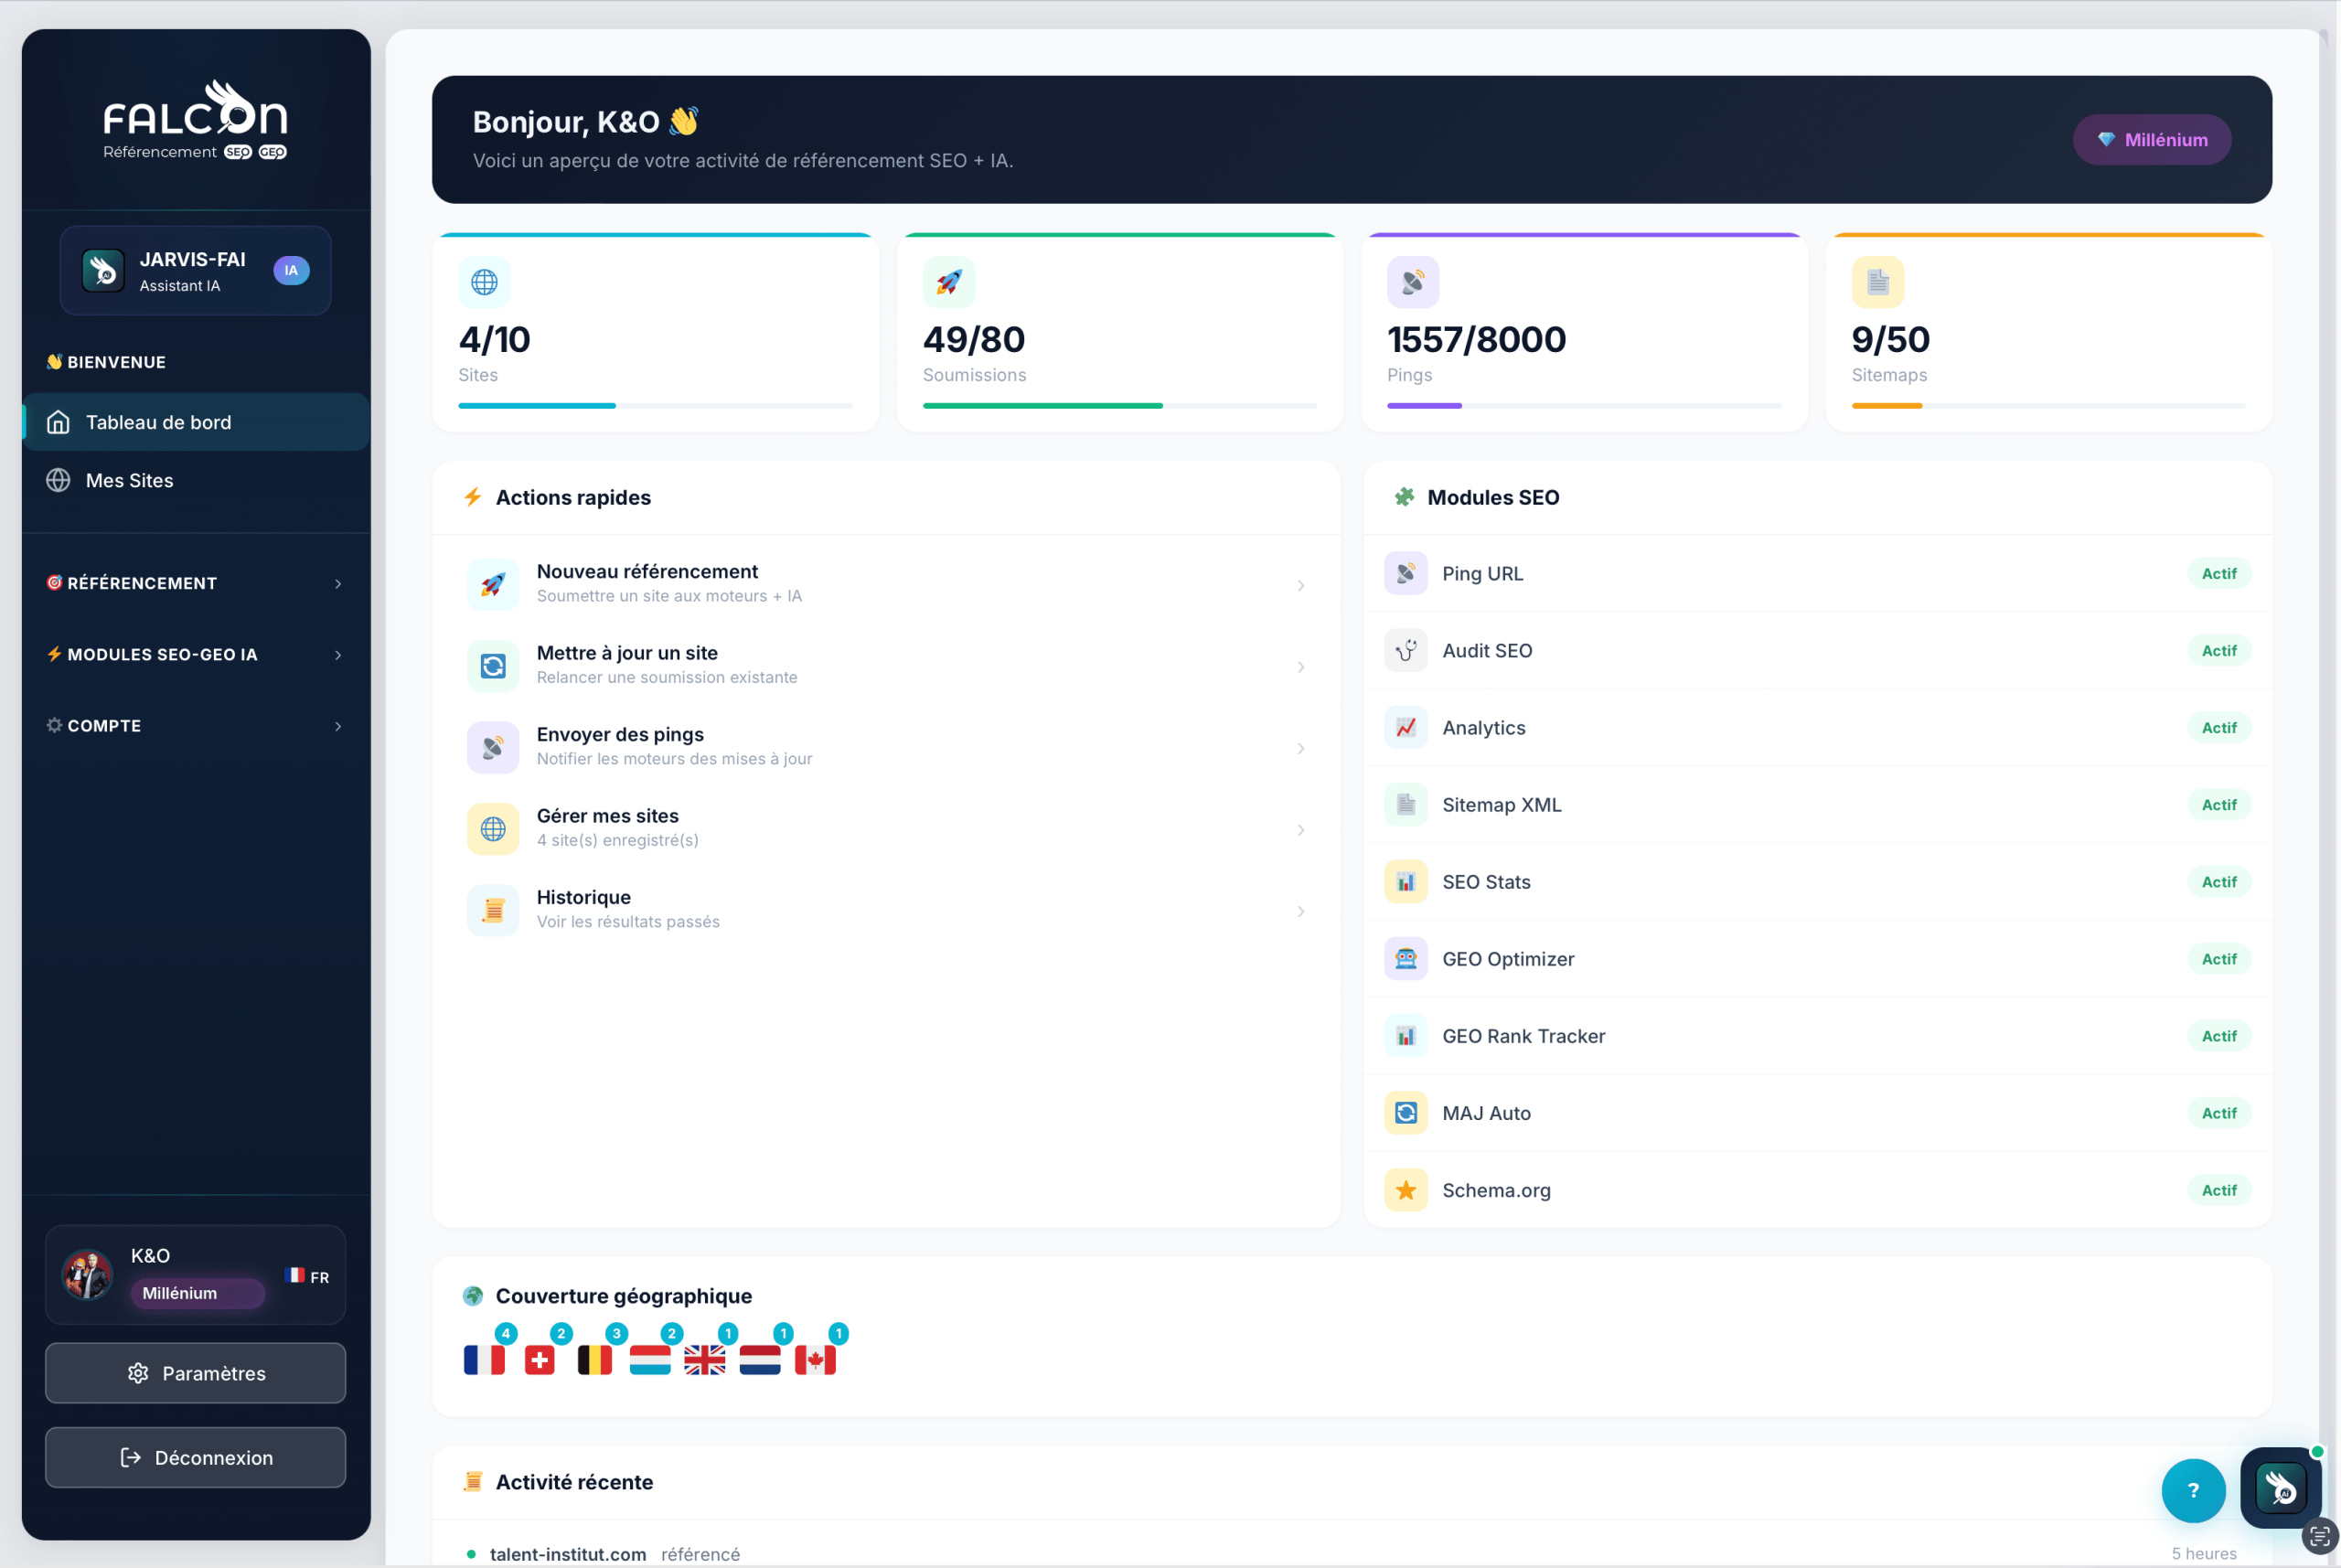Expand the MODULES SEO-GEO IA section

195,654
